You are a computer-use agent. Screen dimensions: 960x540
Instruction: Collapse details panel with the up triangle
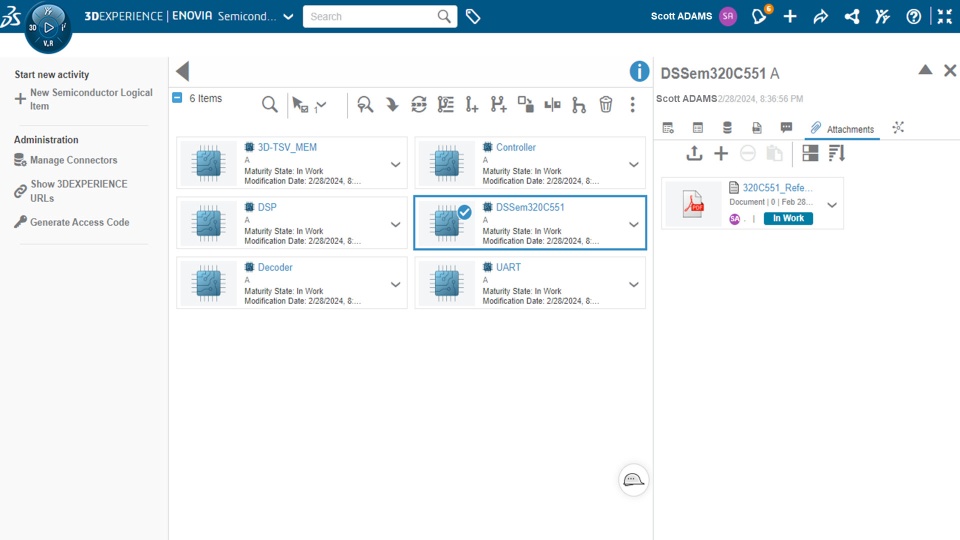pyautogui.click(x=925, y=70)
